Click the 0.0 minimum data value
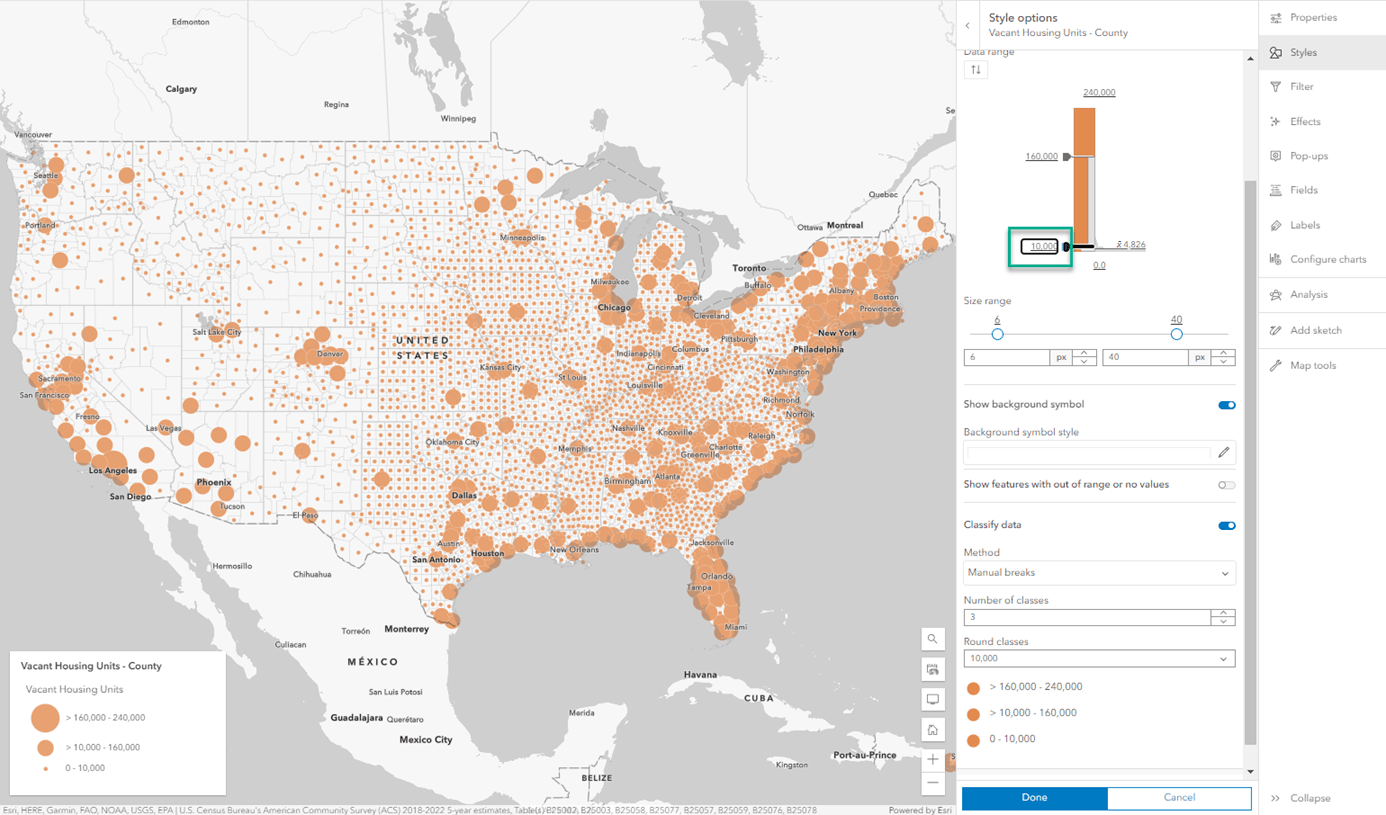The height and width of the screenshot is (815, 1386). coord(1099,266)
